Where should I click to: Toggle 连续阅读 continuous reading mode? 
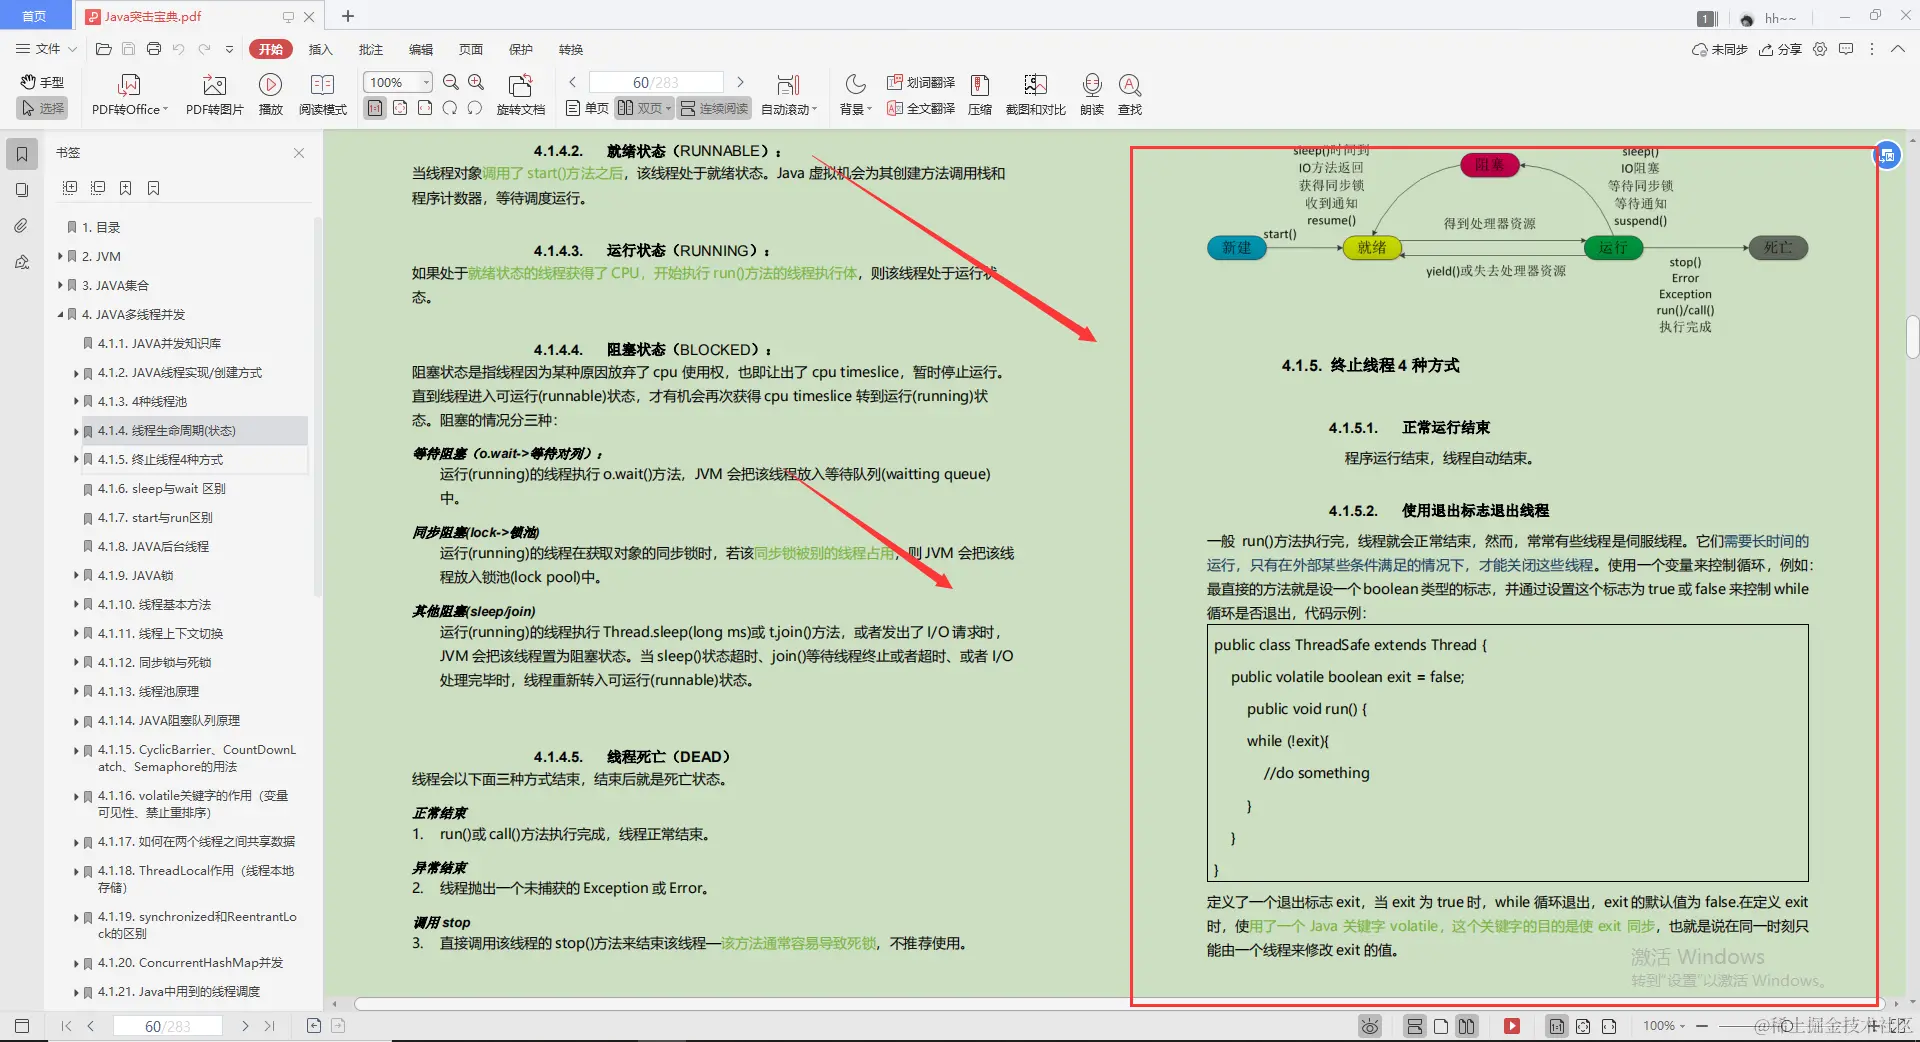[713, 108]
